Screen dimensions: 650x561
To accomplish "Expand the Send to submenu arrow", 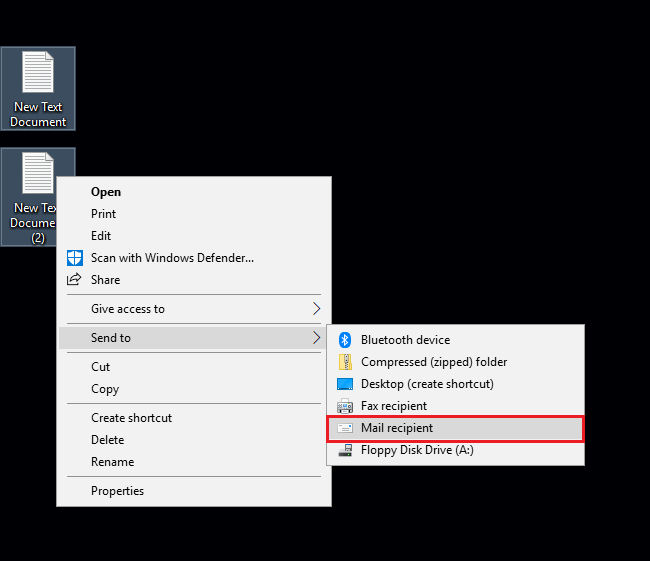I will coord(316,338).
